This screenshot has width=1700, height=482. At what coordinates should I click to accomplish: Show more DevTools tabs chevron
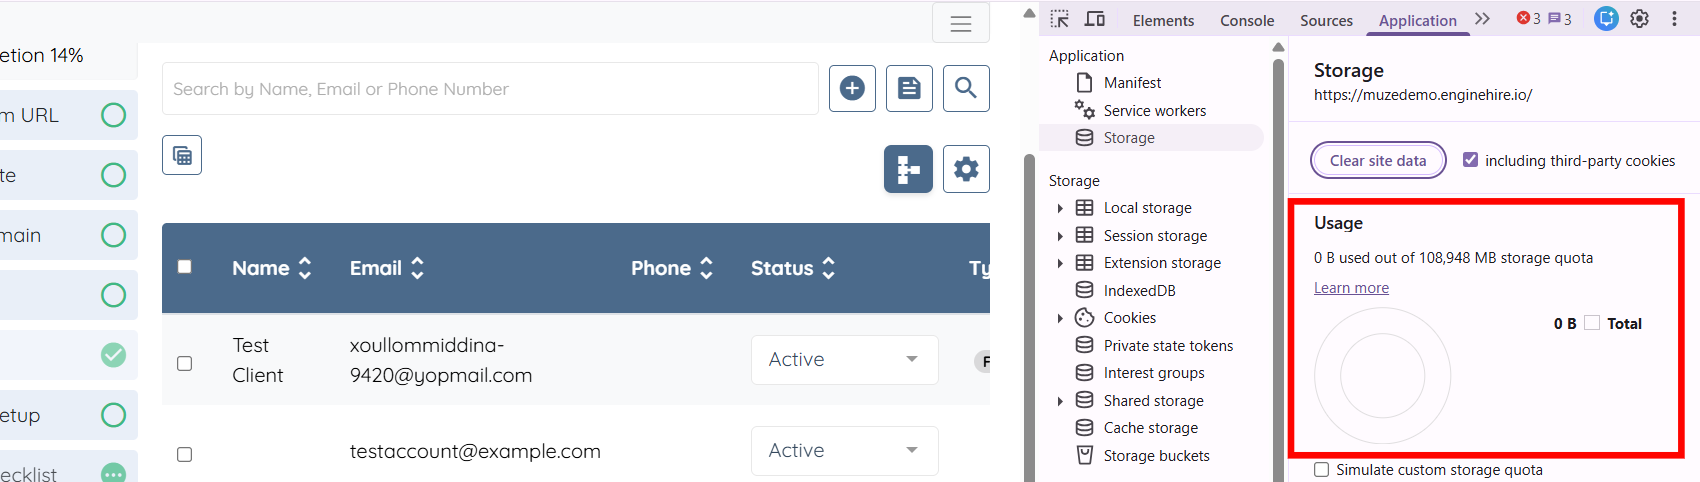(1482, 19)
